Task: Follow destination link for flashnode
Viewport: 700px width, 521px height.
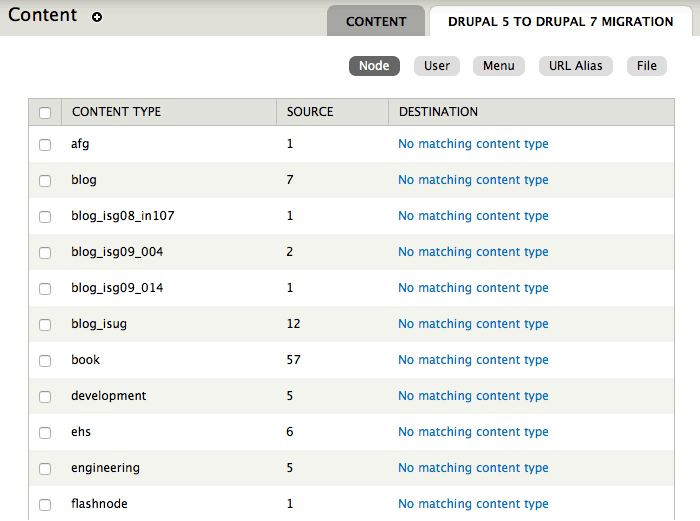Action: click(x=473, y=504)
